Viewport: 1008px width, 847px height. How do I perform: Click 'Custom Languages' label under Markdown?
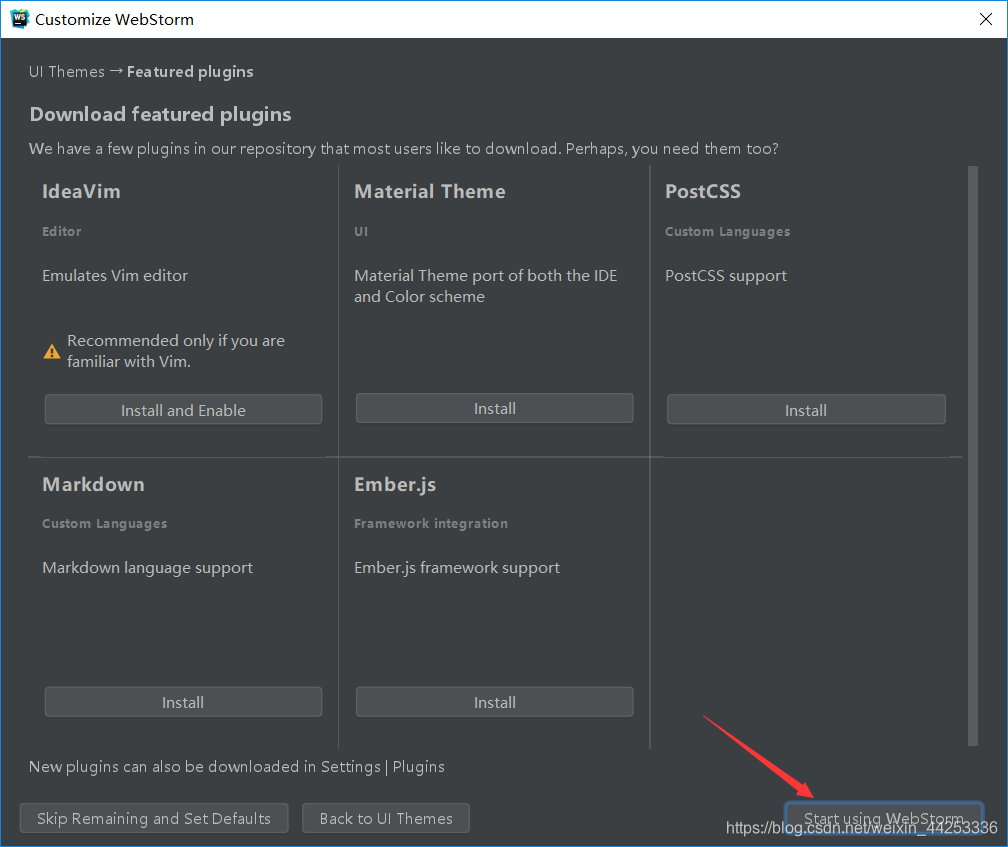(105, 524)
